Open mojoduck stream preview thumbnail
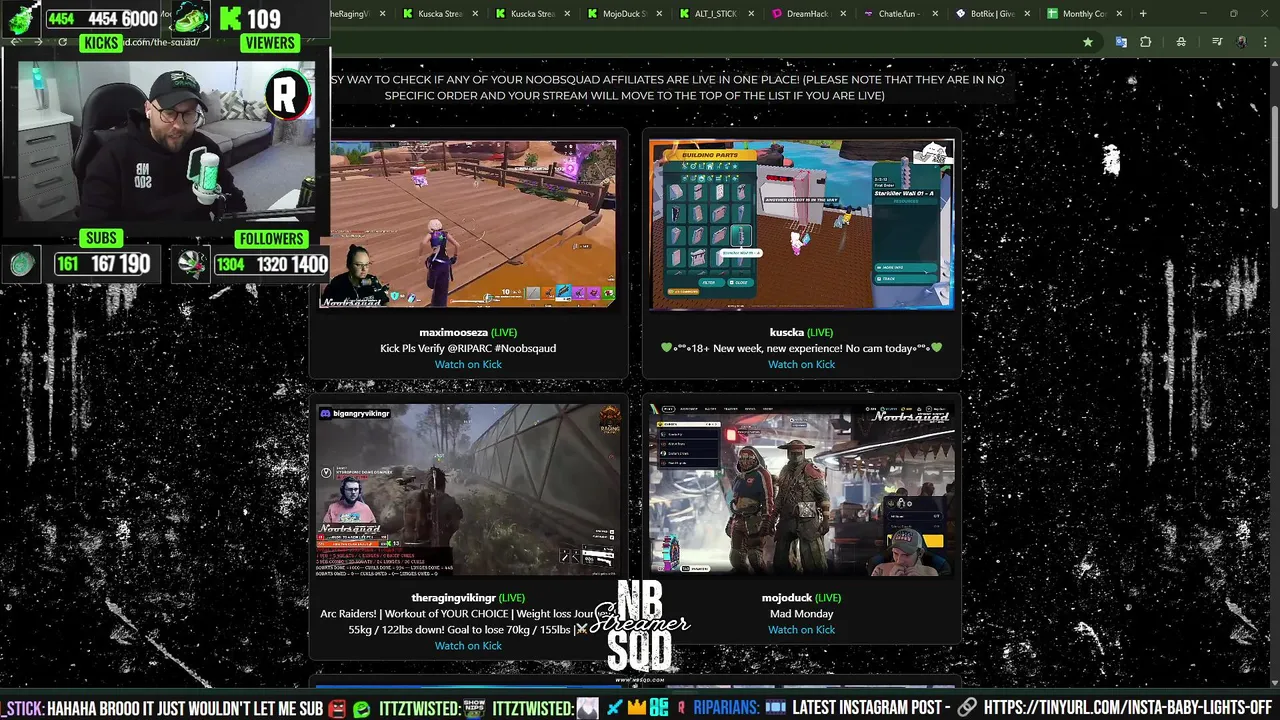Viewport: 1280px width, 720px height. [x=801, y=490]
